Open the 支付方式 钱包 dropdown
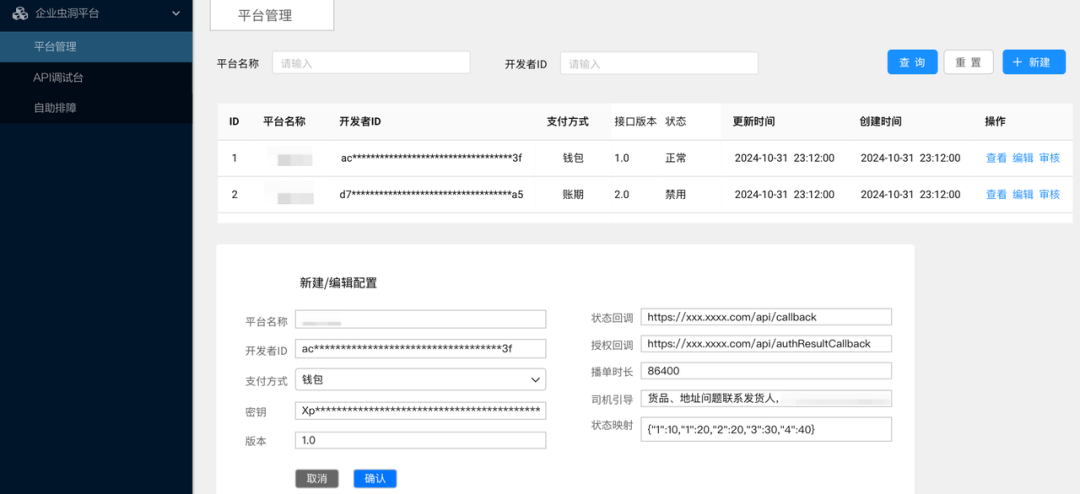 [420, 380]
